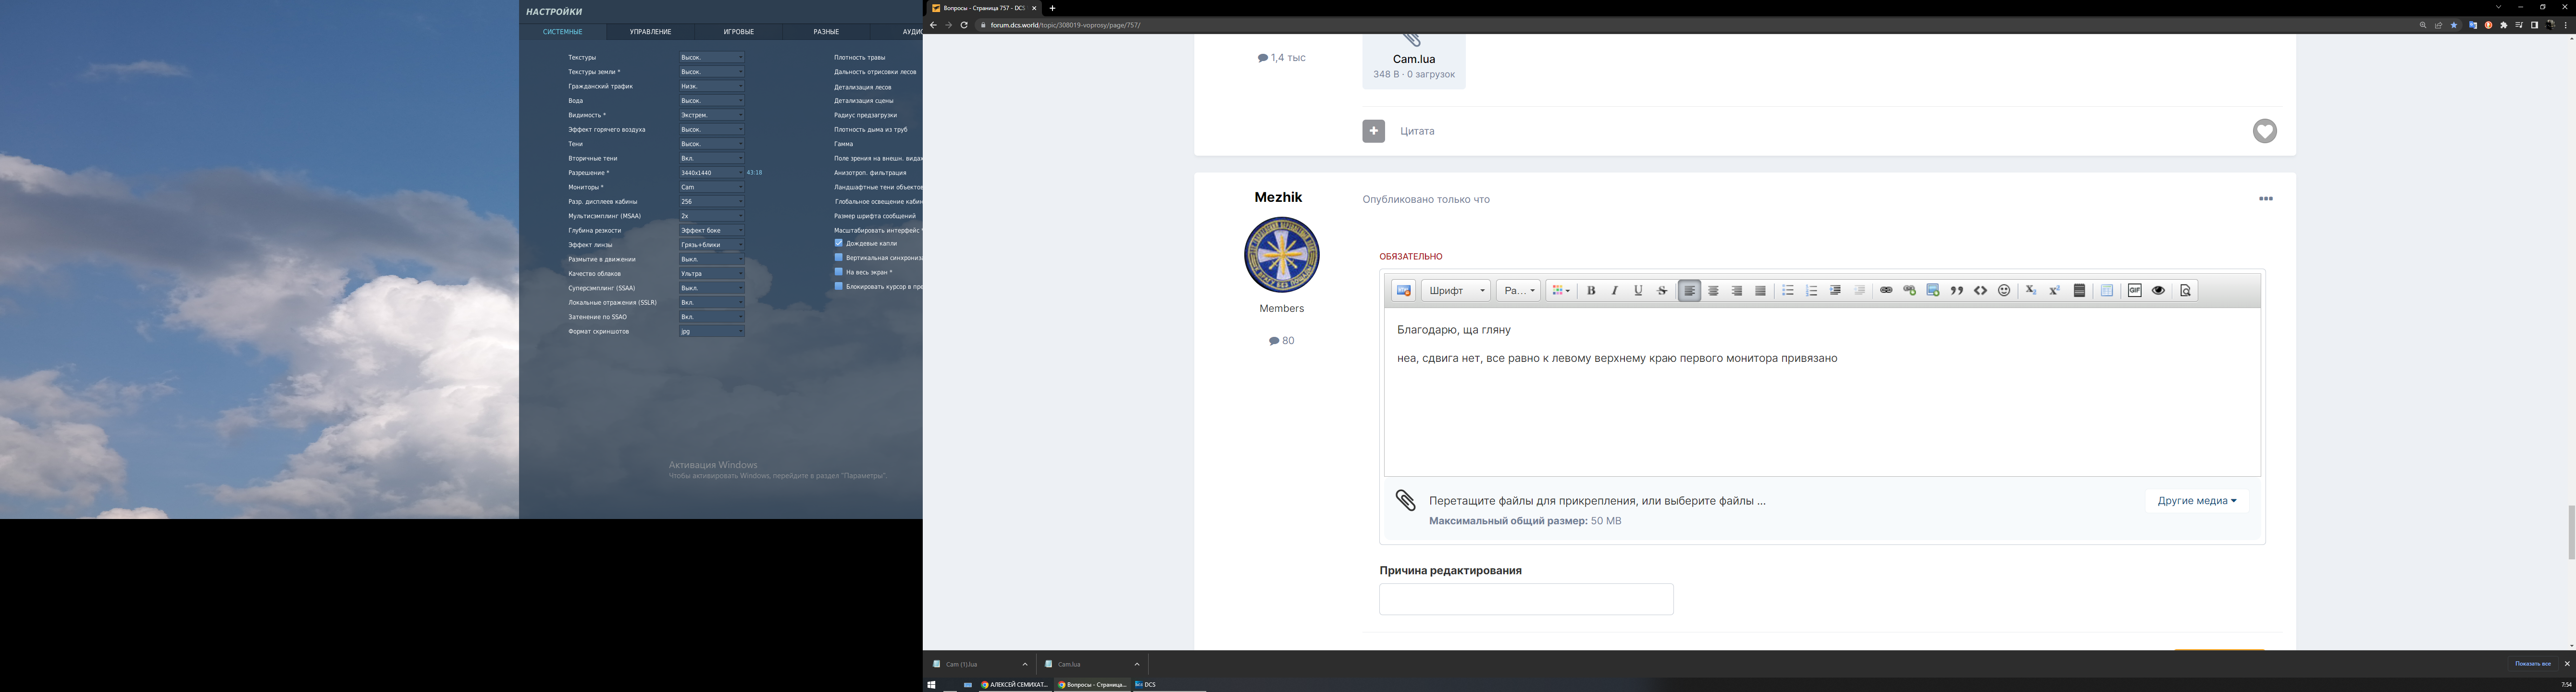Screen dimensions: 2576x692
Task: Click Причина редактирования input field
Action: tap(1526, 599)
